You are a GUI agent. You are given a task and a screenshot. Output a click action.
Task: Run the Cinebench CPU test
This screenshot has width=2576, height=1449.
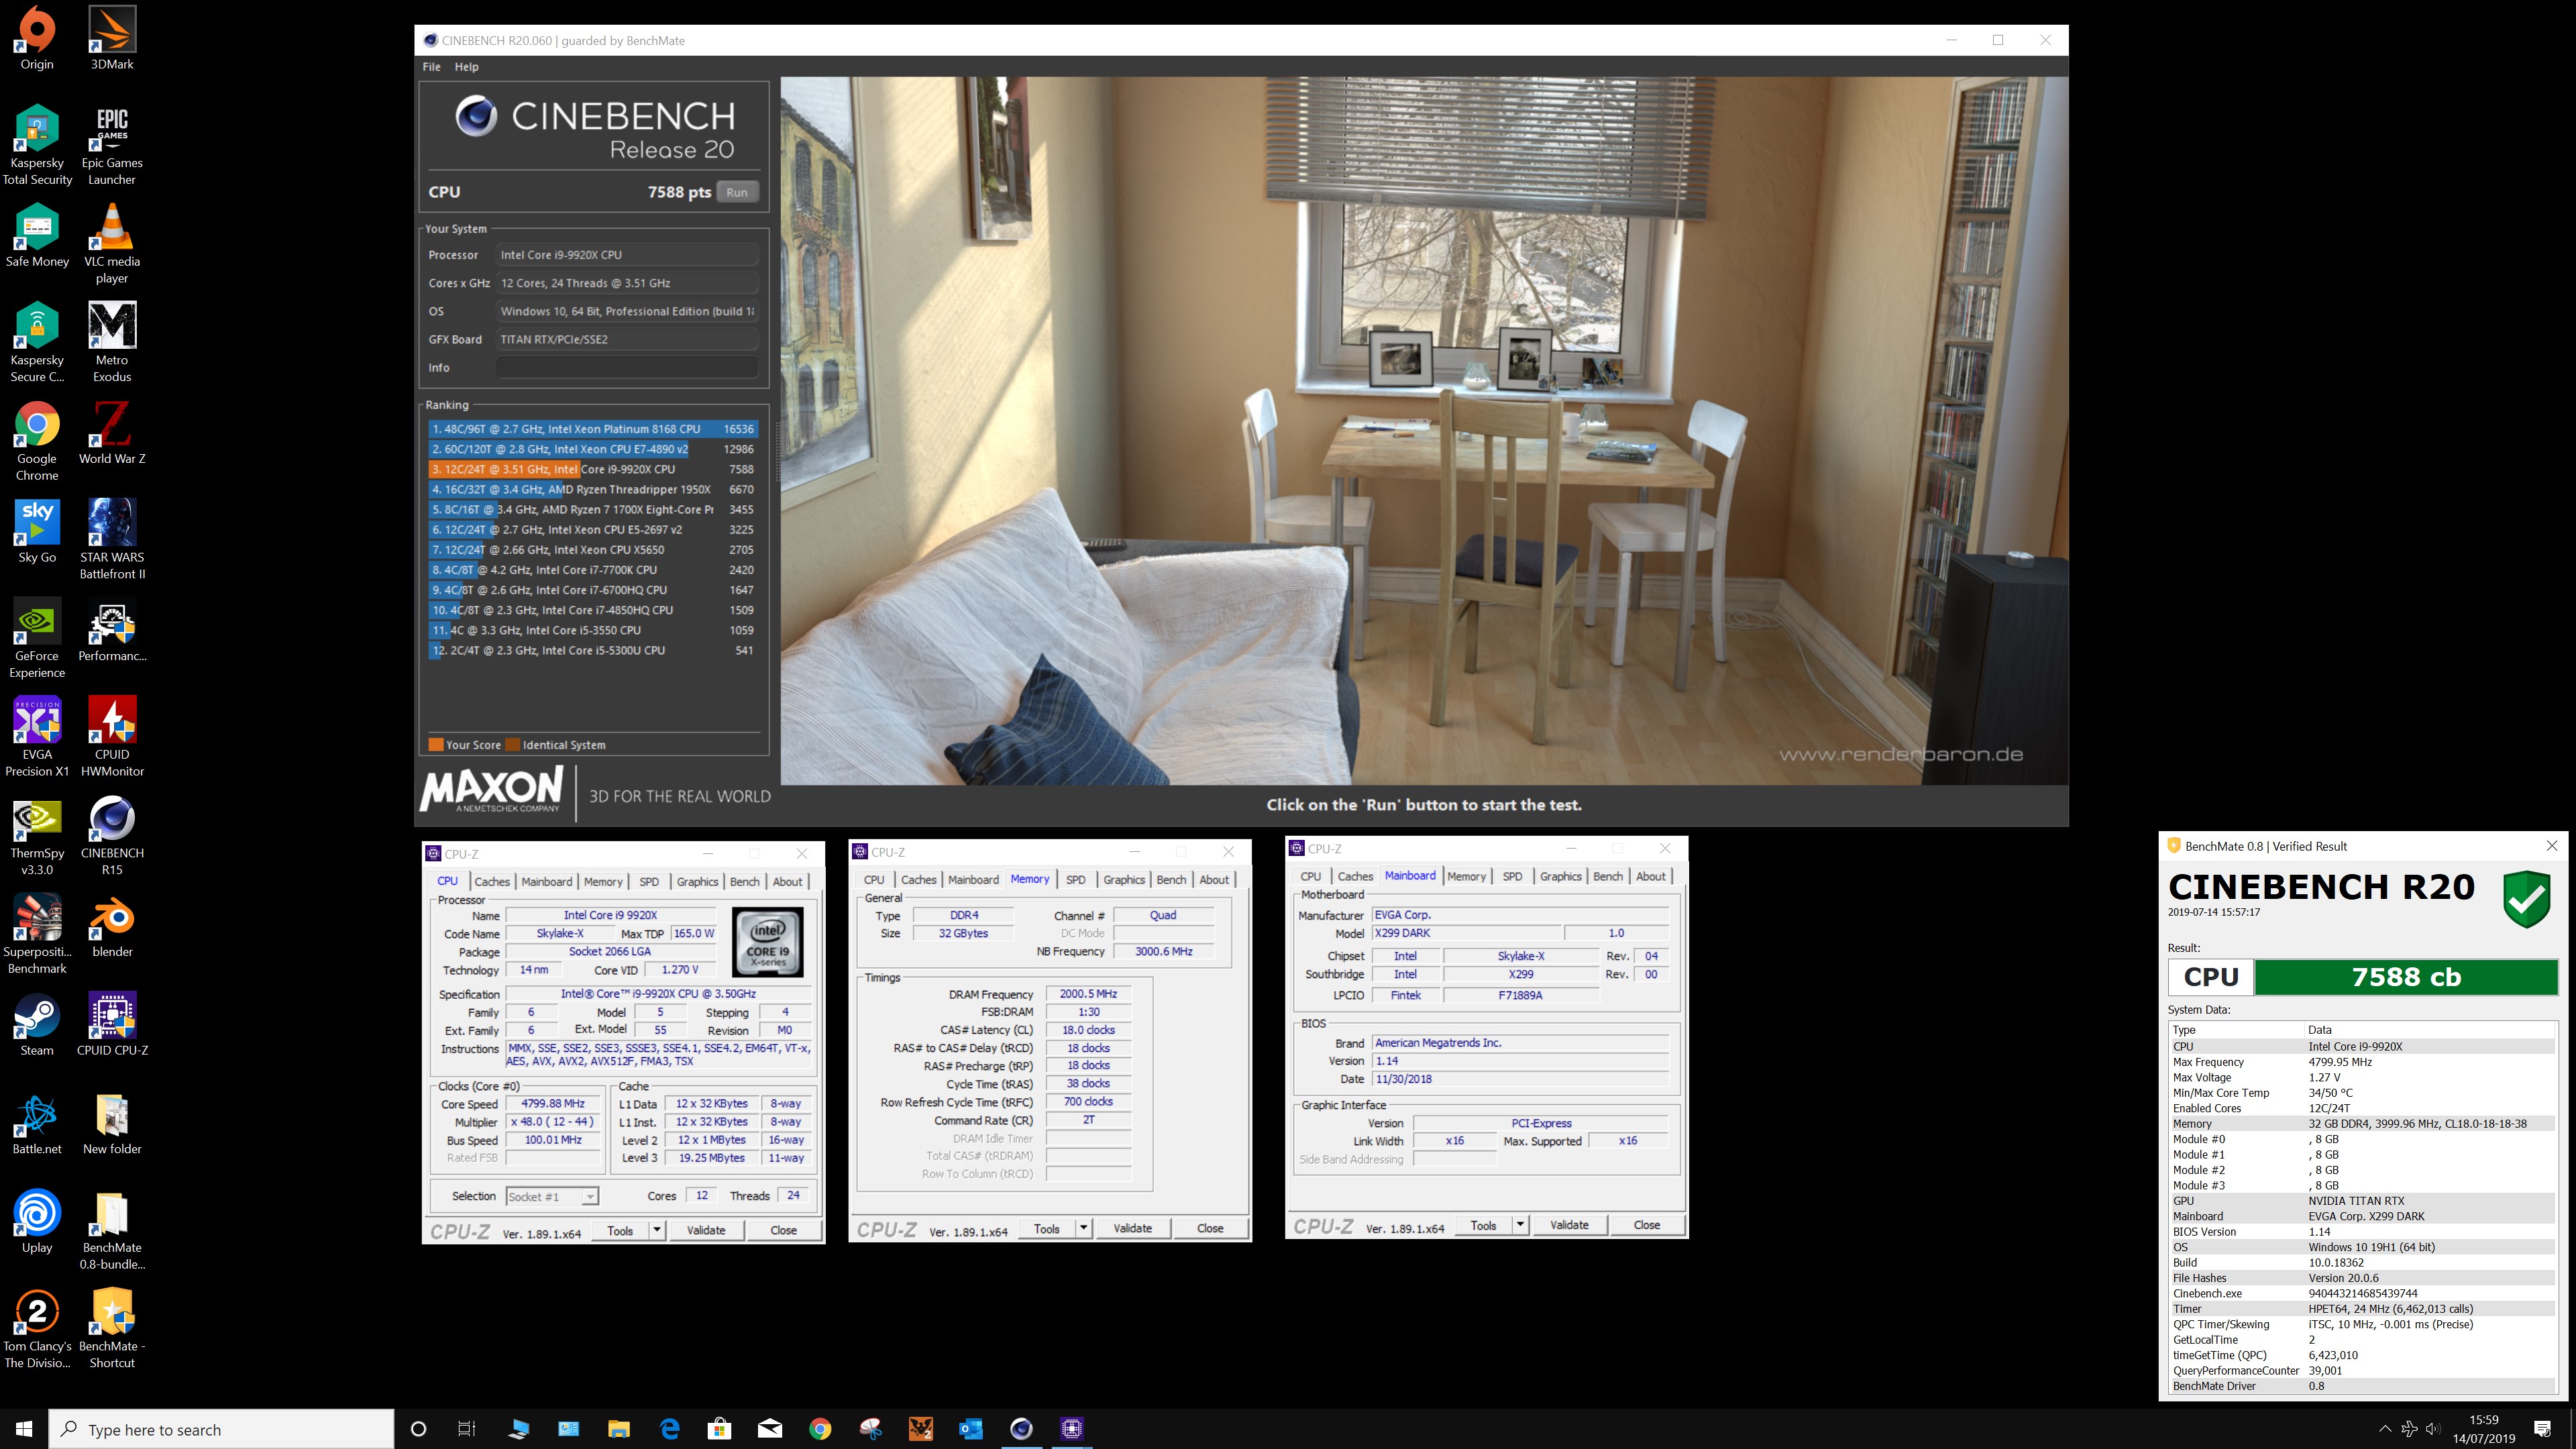[737, 192]
